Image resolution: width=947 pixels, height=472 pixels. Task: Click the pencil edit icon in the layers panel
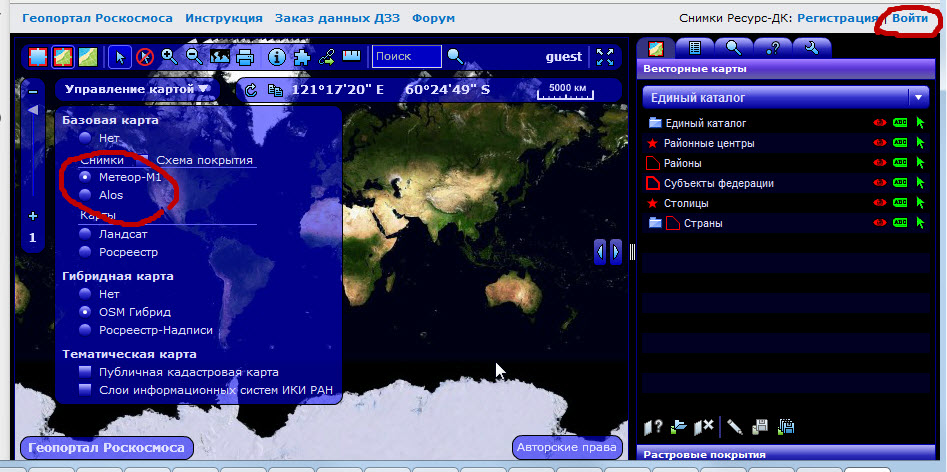735,427
